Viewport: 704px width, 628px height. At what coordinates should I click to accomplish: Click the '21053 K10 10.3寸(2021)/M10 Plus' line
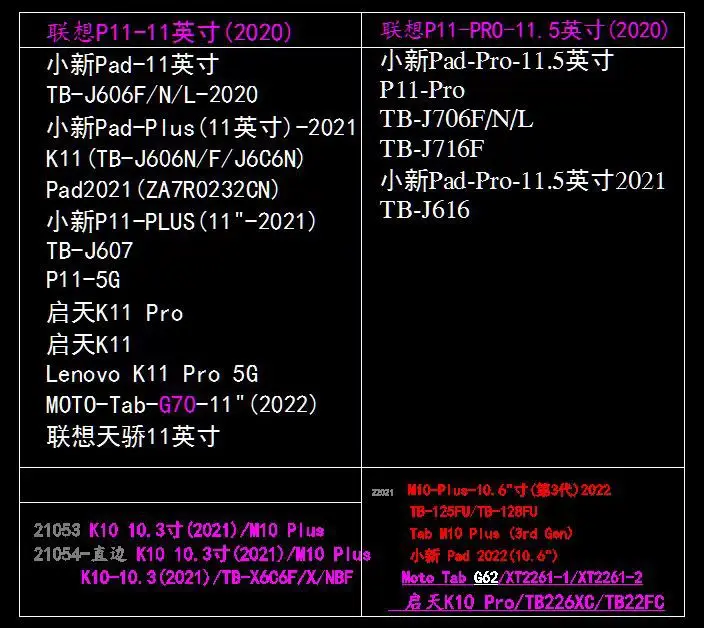pyautogui.click(x=179, y=530)
